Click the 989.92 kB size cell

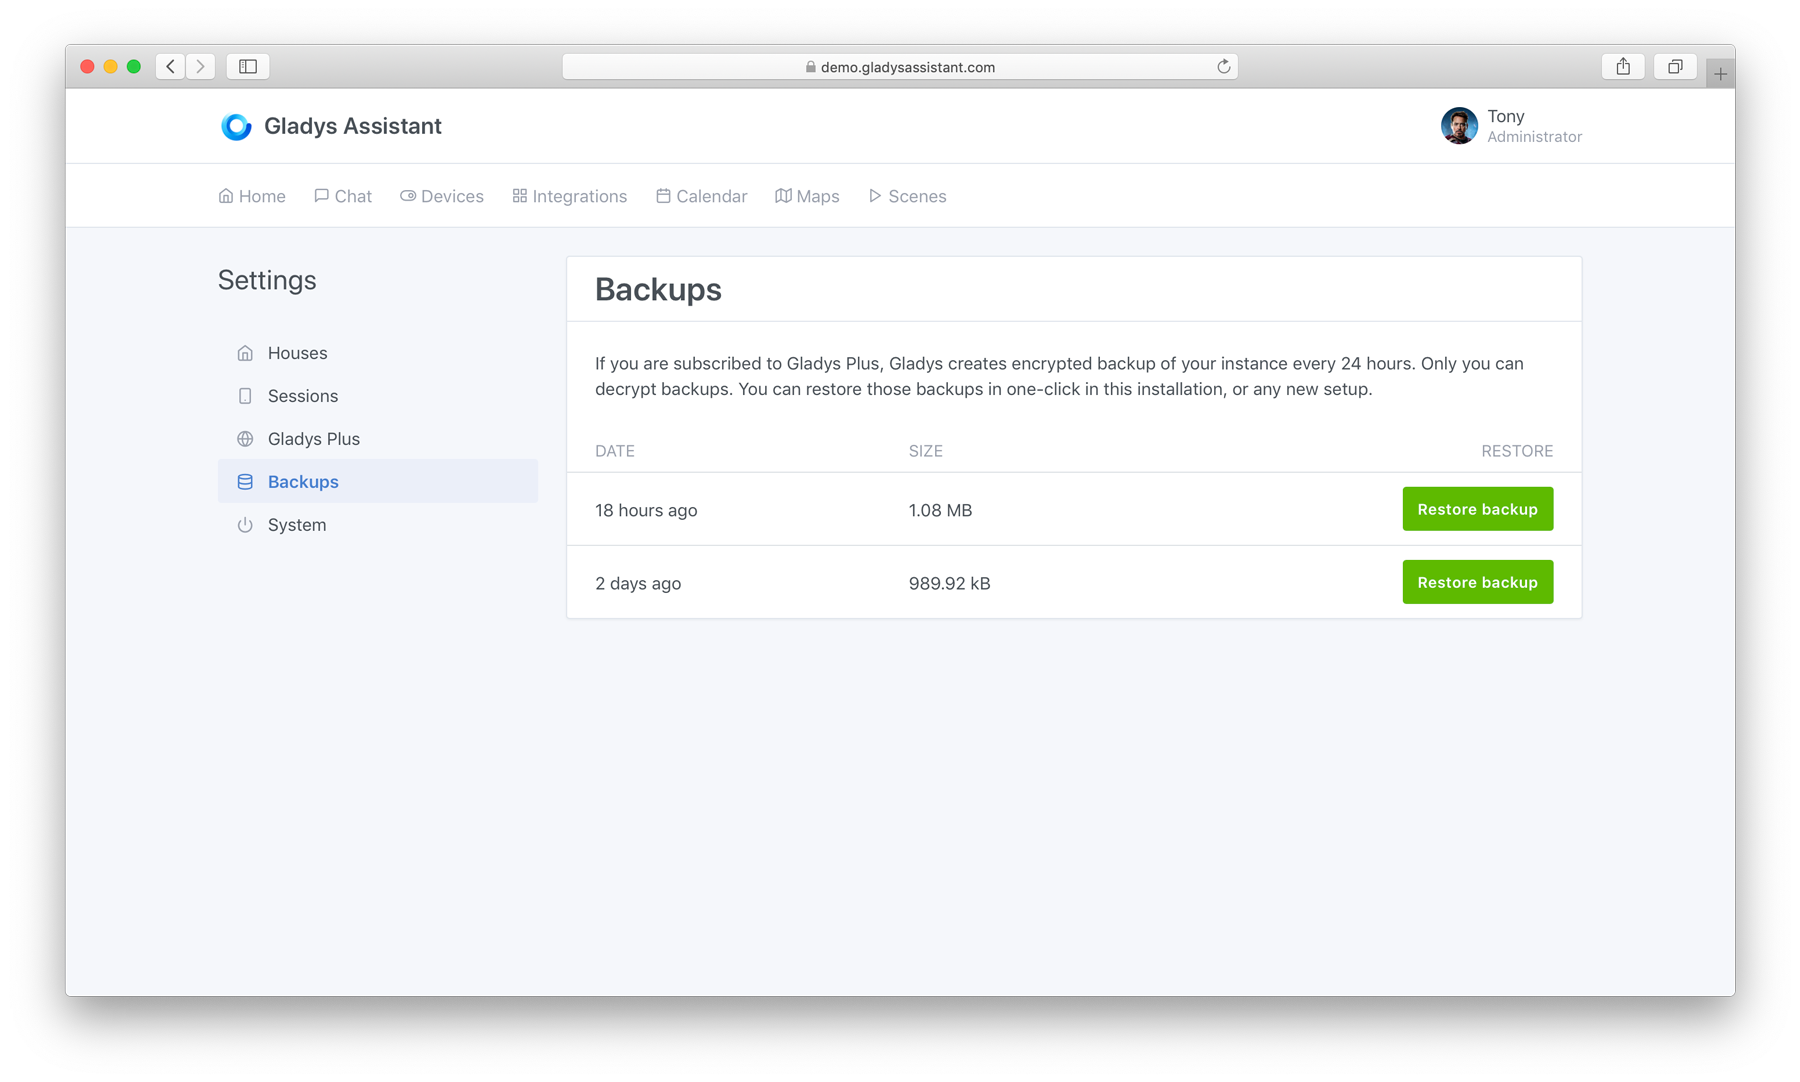(x=949, y=583)
